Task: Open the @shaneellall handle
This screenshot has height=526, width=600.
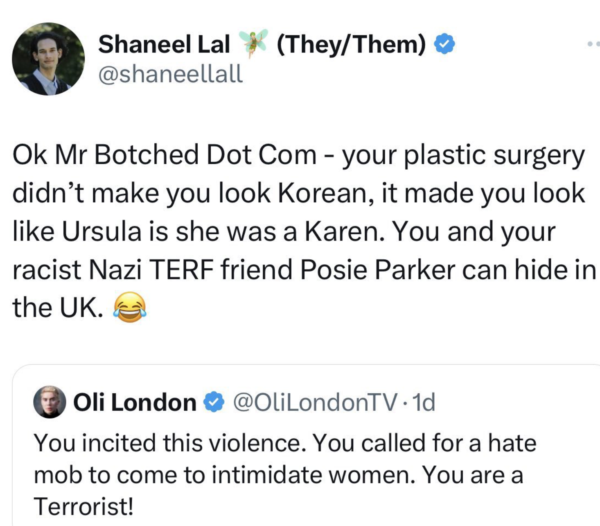Action: point(170,74)
